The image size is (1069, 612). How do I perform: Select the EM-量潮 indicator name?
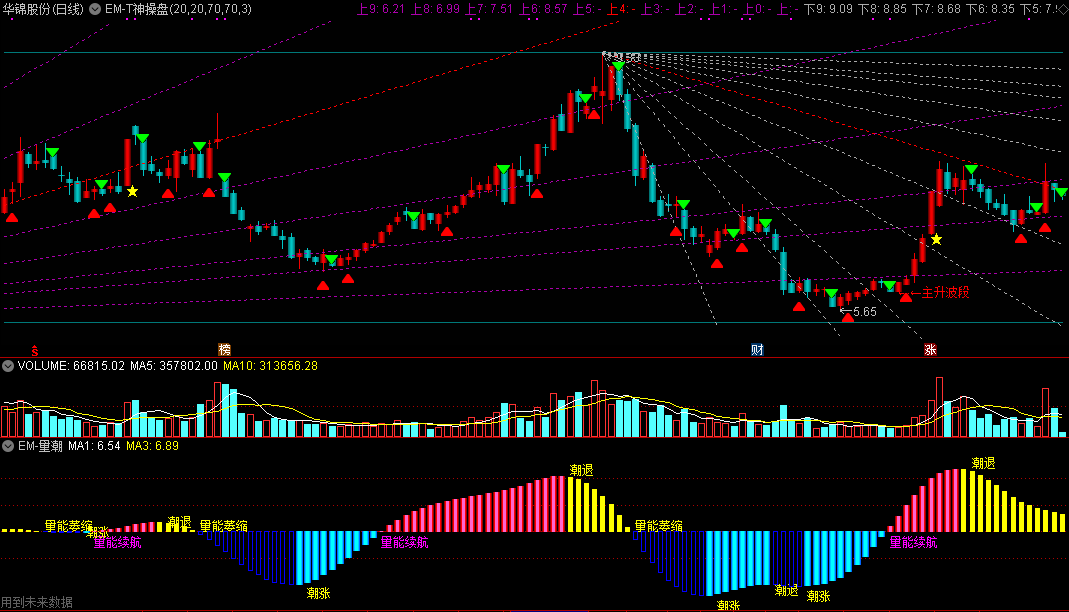(40, 446)
